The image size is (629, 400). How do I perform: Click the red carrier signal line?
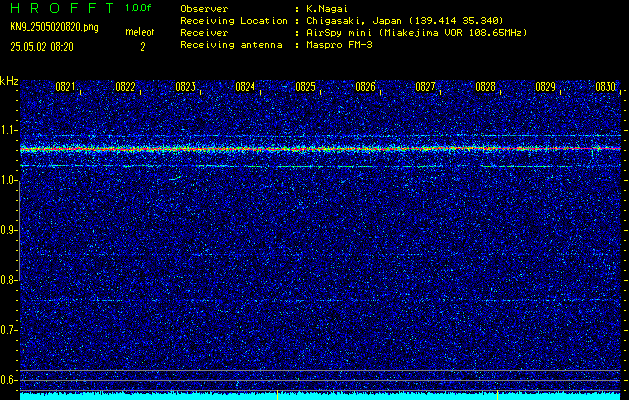coord(320,149)
